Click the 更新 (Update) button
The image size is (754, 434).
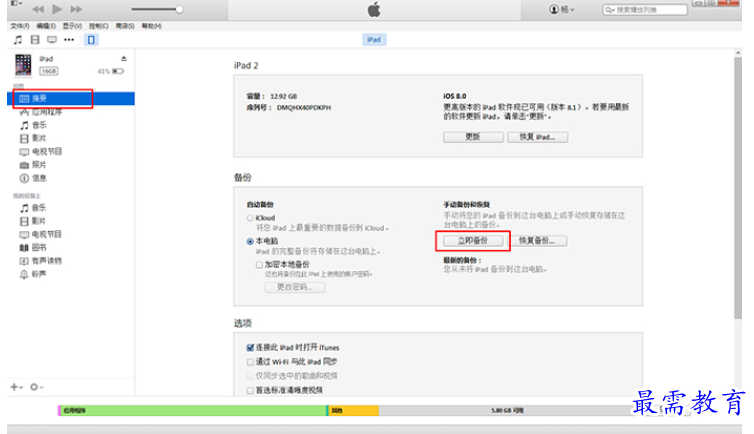coord(473,137)
